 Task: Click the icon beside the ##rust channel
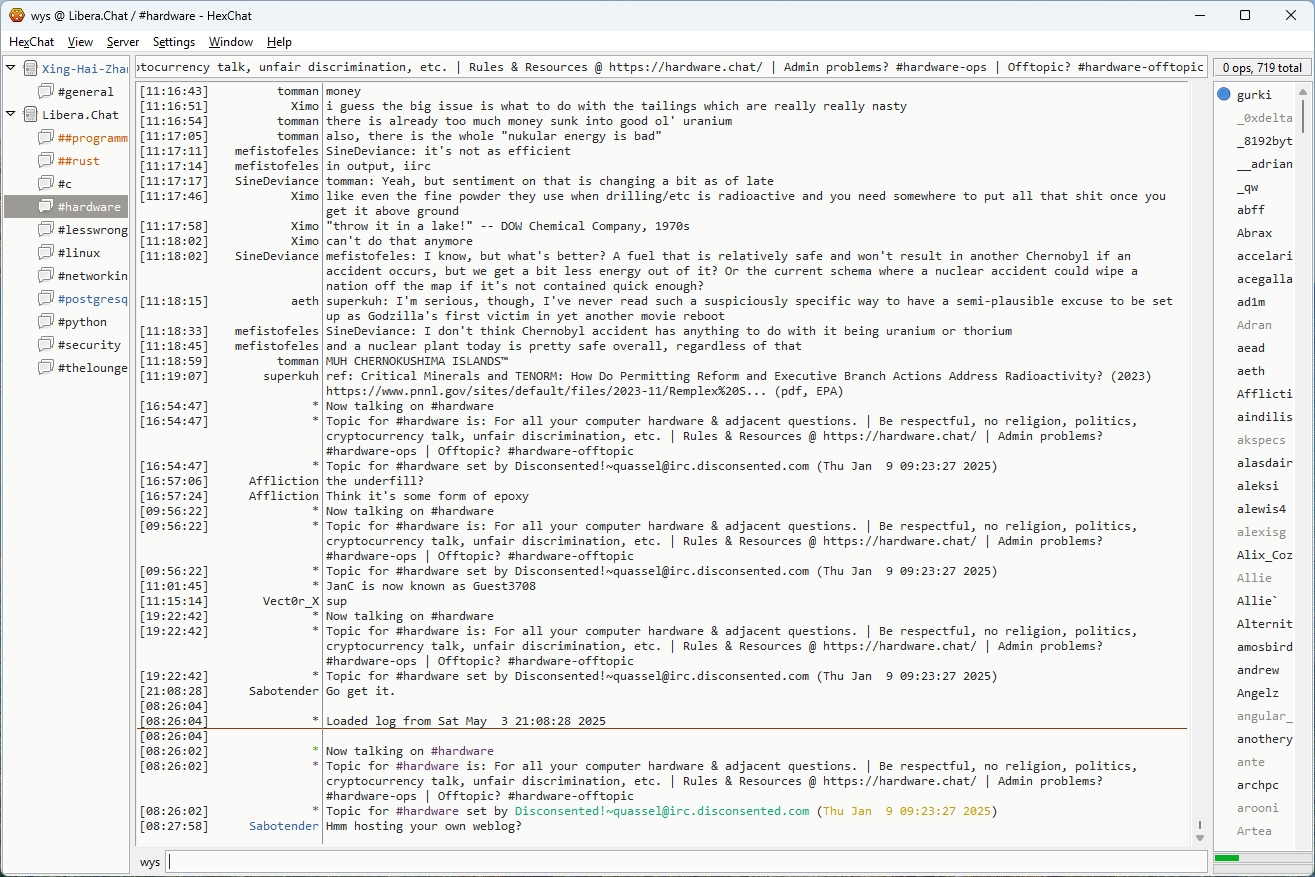46,160
